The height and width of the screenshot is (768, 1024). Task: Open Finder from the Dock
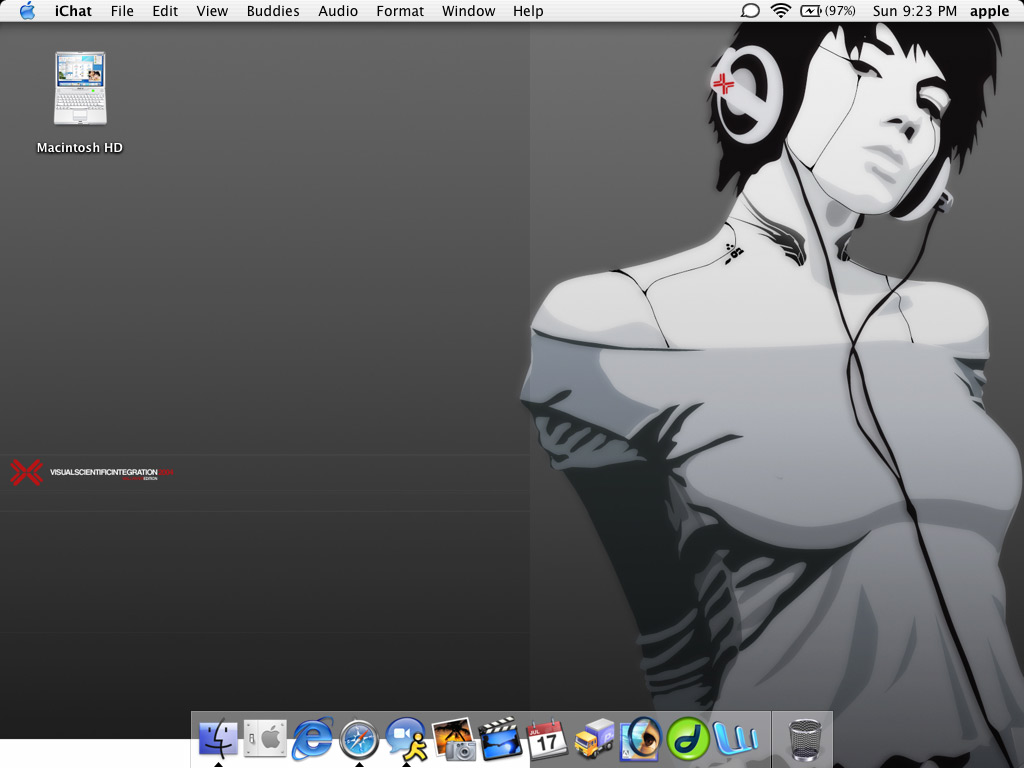[218, 739]
